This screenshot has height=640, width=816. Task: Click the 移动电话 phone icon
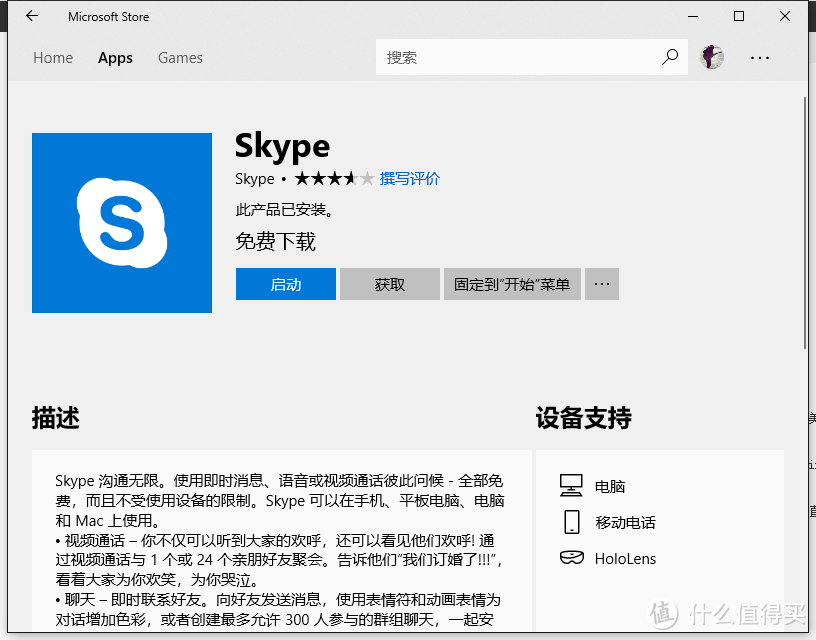click(571, 522)
